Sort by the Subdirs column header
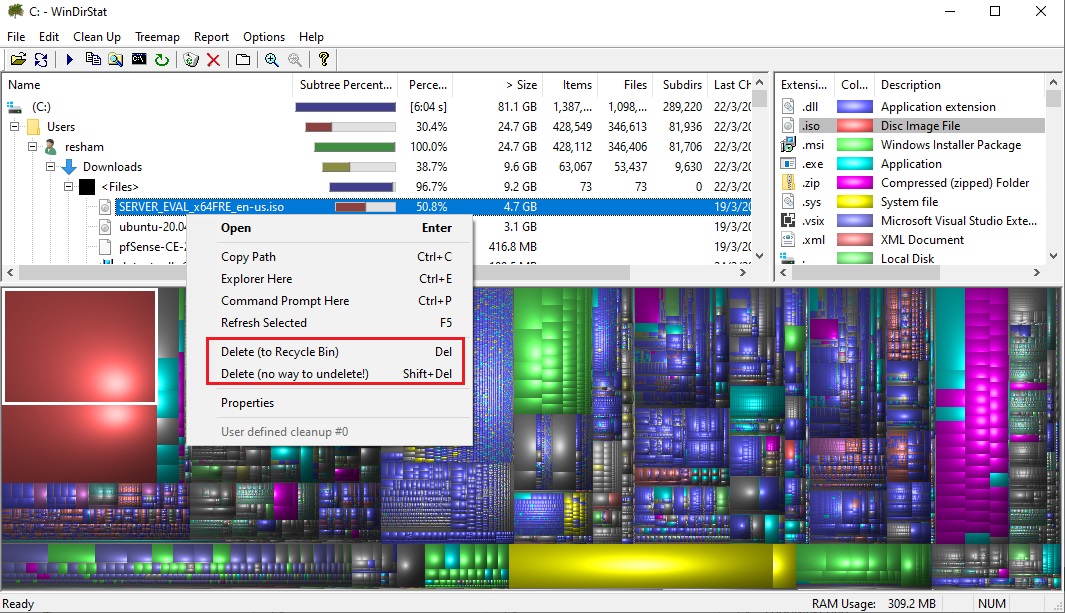The height and width of the screenshot is (613, 1065). pyautogui.click(x=681, y=85)
